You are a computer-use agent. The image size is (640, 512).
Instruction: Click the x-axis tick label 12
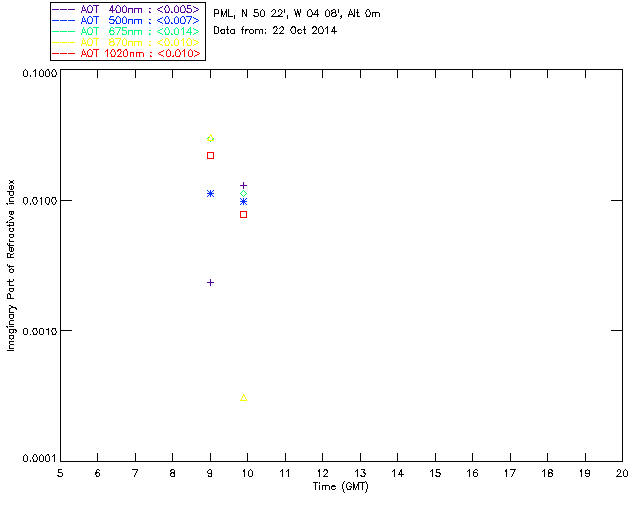[x=322, y=473]
